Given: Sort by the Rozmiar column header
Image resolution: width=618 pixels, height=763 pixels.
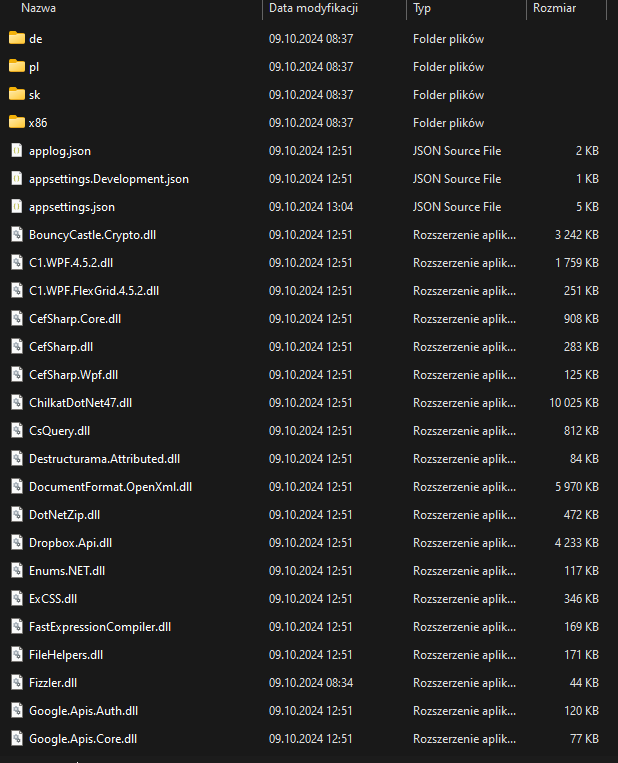Looking at the screenshot, I should click(x=554, y=8).
